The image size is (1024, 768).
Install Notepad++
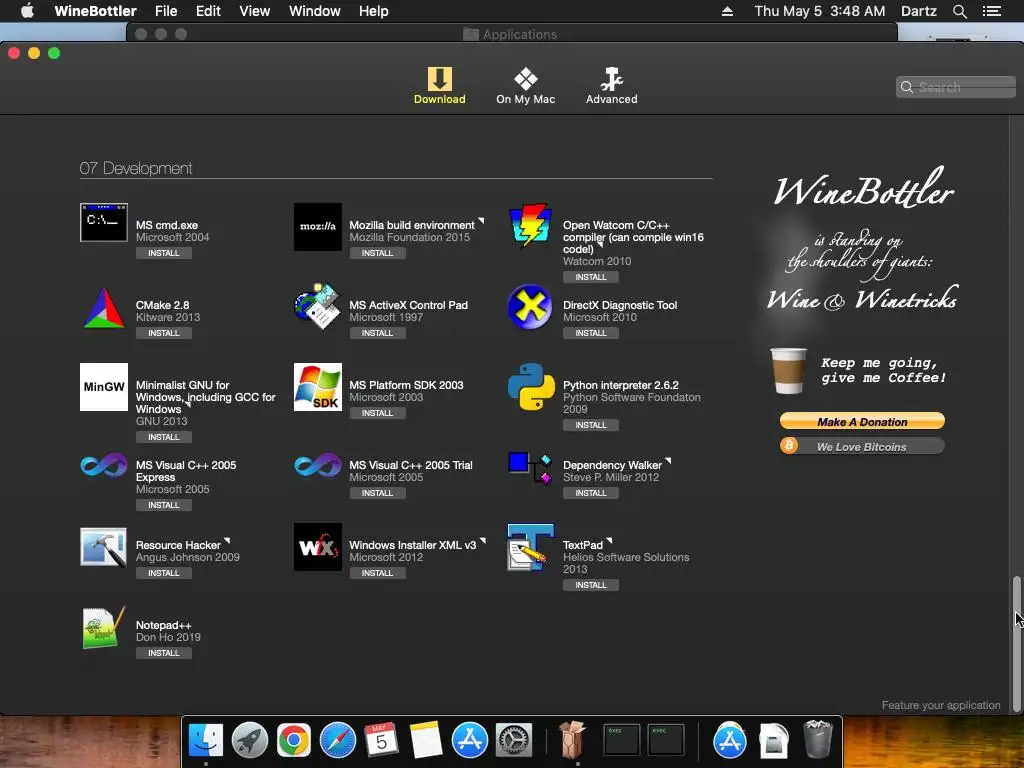(x=163, y=653)
